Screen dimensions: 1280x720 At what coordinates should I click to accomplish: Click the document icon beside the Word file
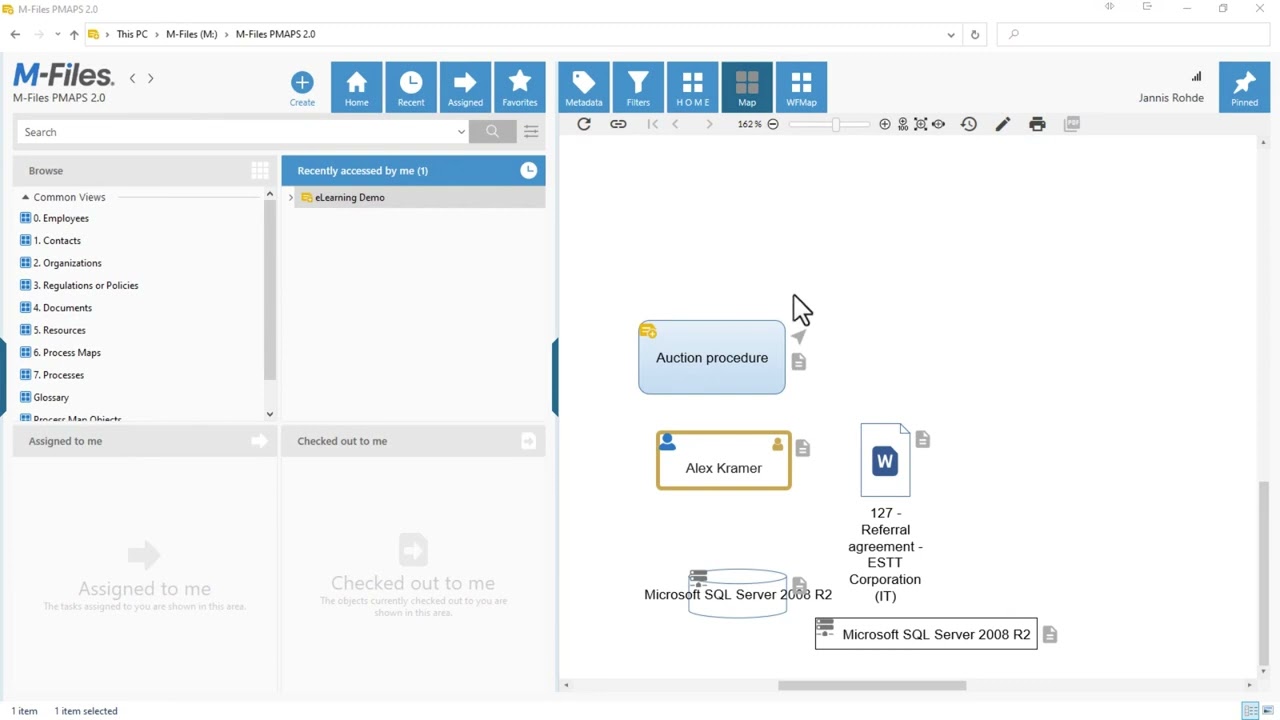922,439
